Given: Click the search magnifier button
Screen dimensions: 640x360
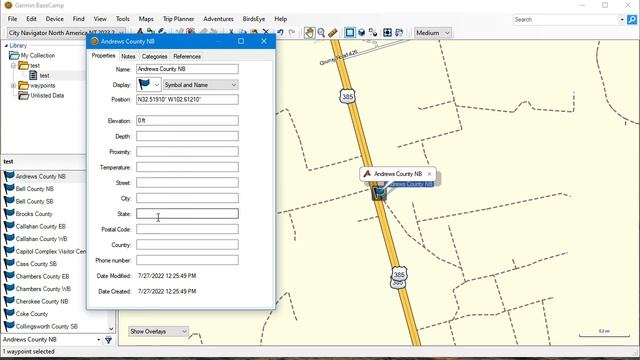Looking at the screenshot, I should pos(632,19).
